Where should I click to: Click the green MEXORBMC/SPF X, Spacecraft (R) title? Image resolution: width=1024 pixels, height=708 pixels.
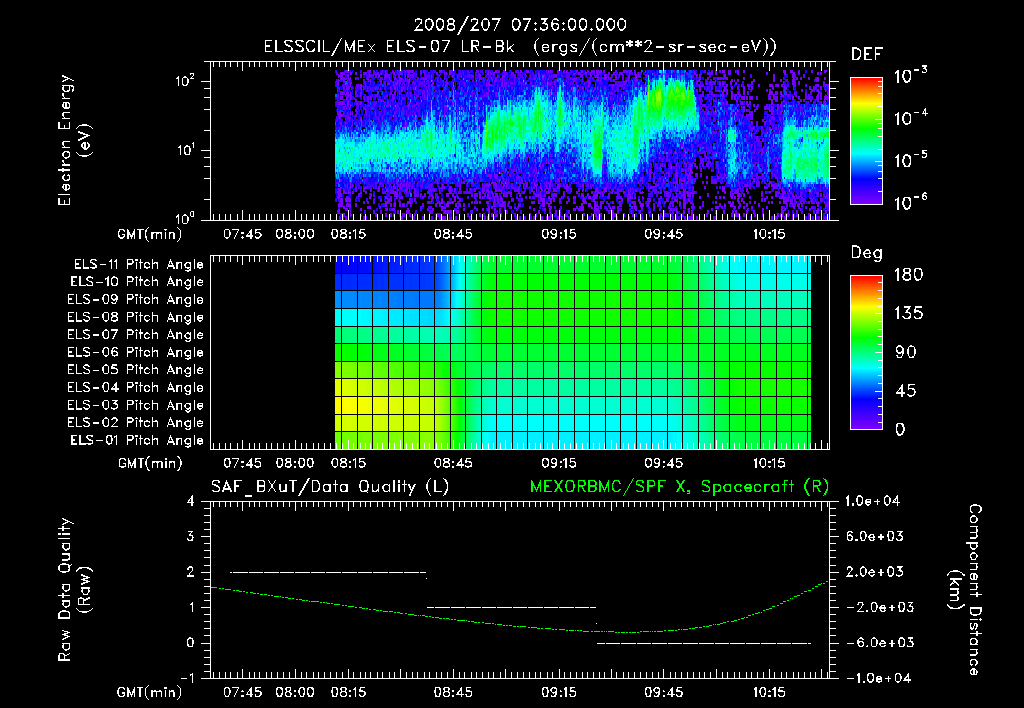click(x=679, y=487)
